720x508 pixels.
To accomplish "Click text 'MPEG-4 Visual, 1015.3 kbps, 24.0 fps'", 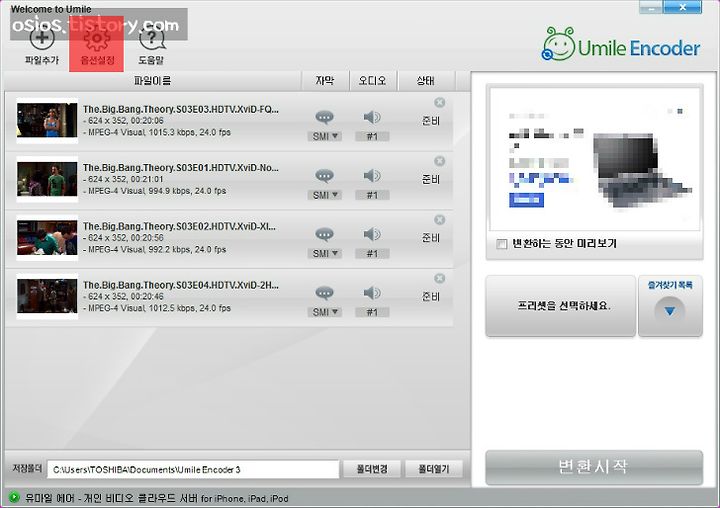I will (x=159, y=132).
